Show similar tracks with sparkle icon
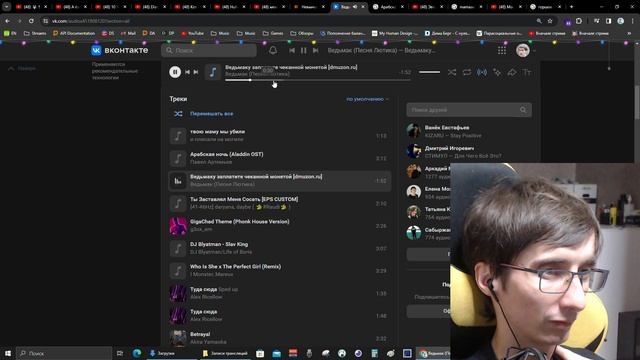Image resolution: width=640 pixels, height=360 pixels. click(497, 72)
